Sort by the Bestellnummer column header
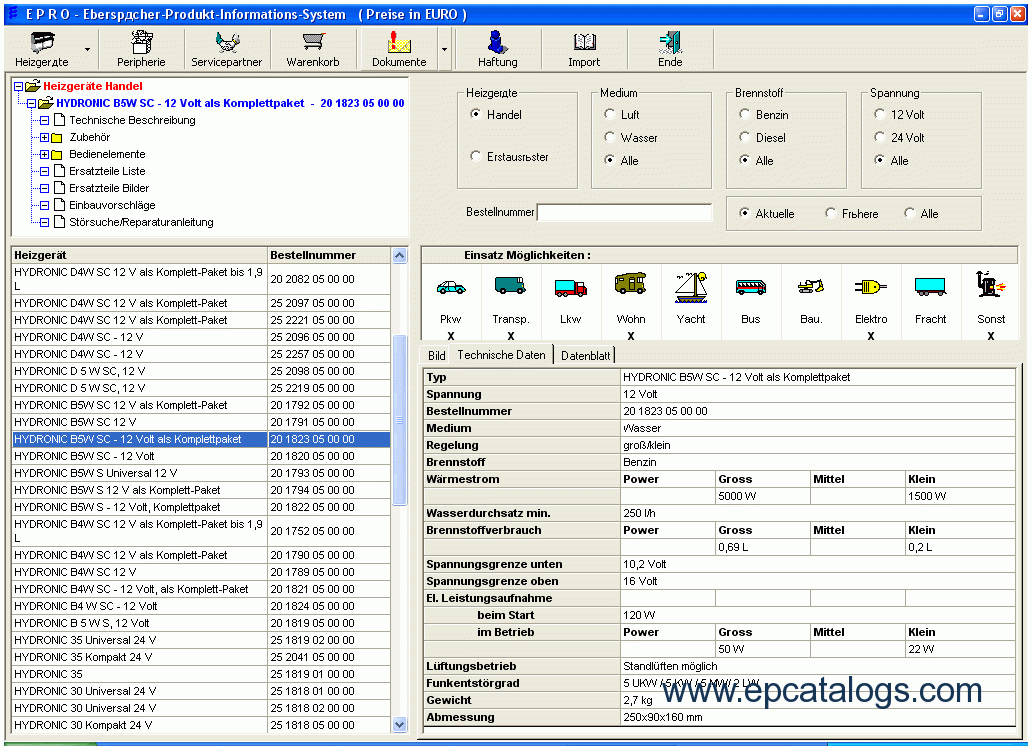The height and width of the screenshot is (746, 1032). [329, 255]
